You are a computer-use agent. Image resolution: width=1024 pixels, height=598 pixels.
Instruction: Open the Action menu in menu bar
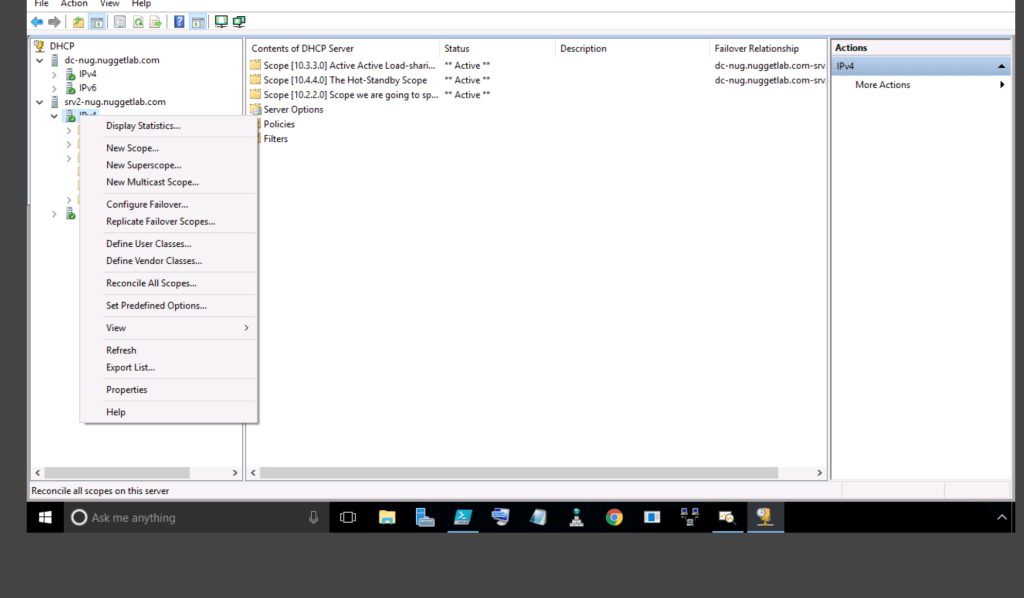[x=74, y=4]
